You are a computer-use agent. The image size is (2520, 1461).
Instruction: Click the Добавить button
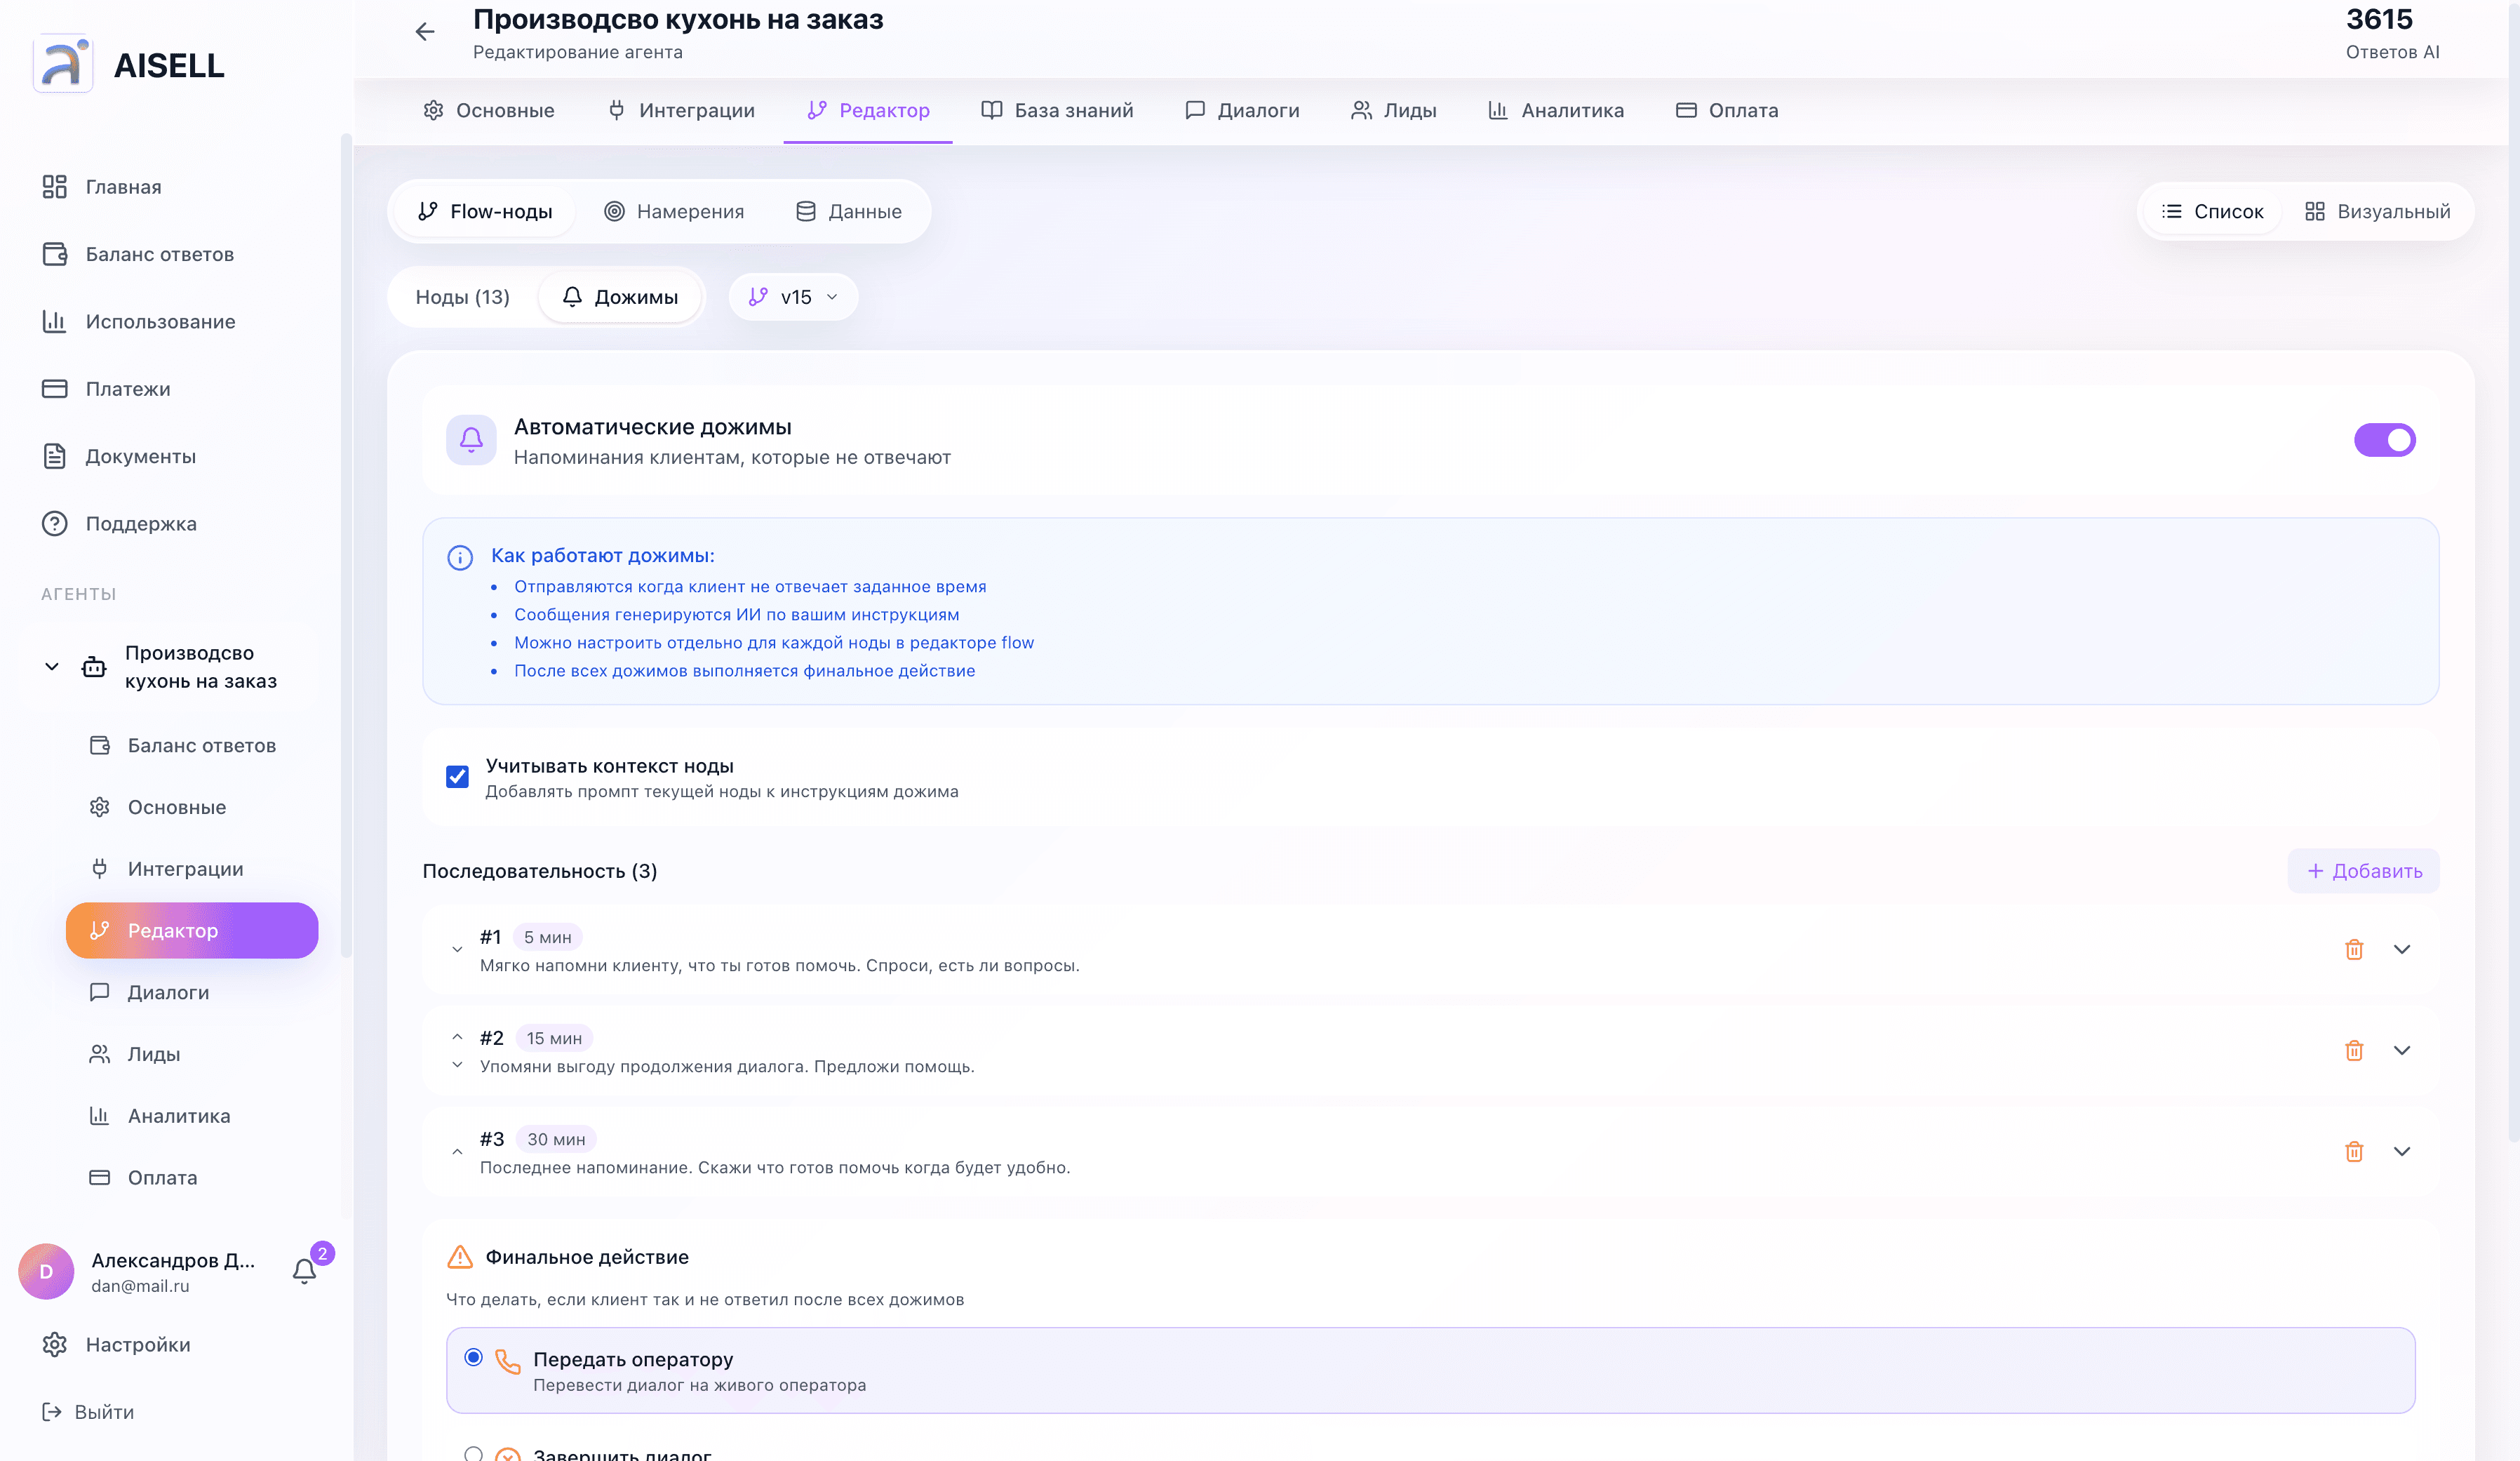tap(2363, 871)
